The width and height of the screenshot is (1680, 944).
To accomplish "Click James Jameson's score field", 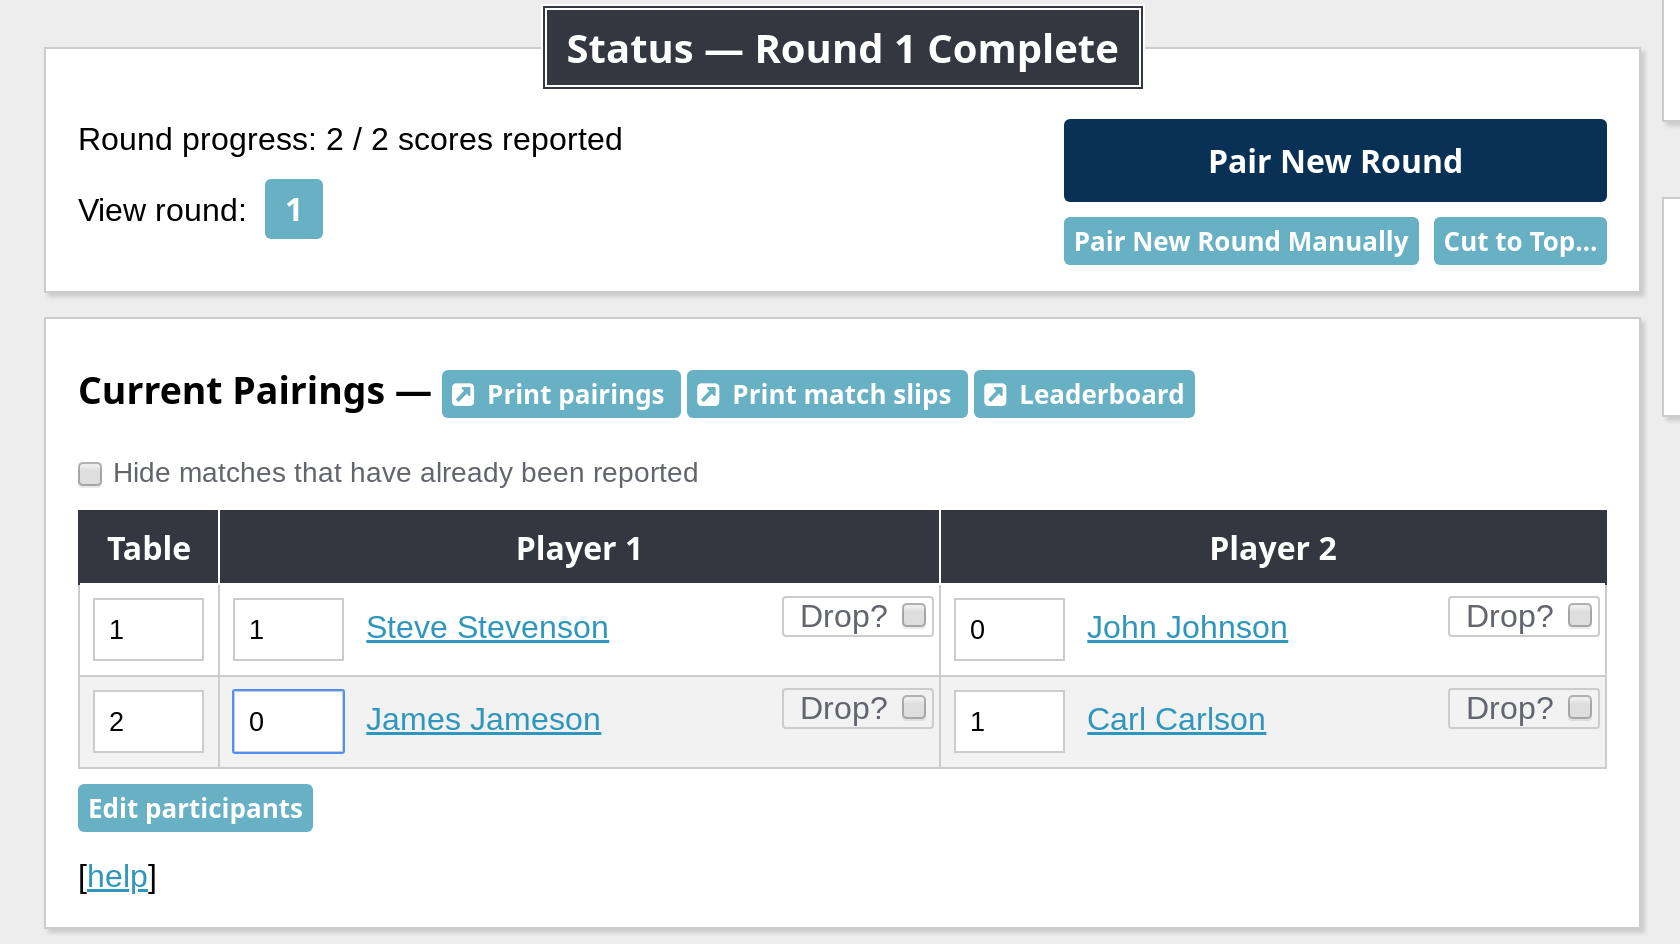I will 289,721.
